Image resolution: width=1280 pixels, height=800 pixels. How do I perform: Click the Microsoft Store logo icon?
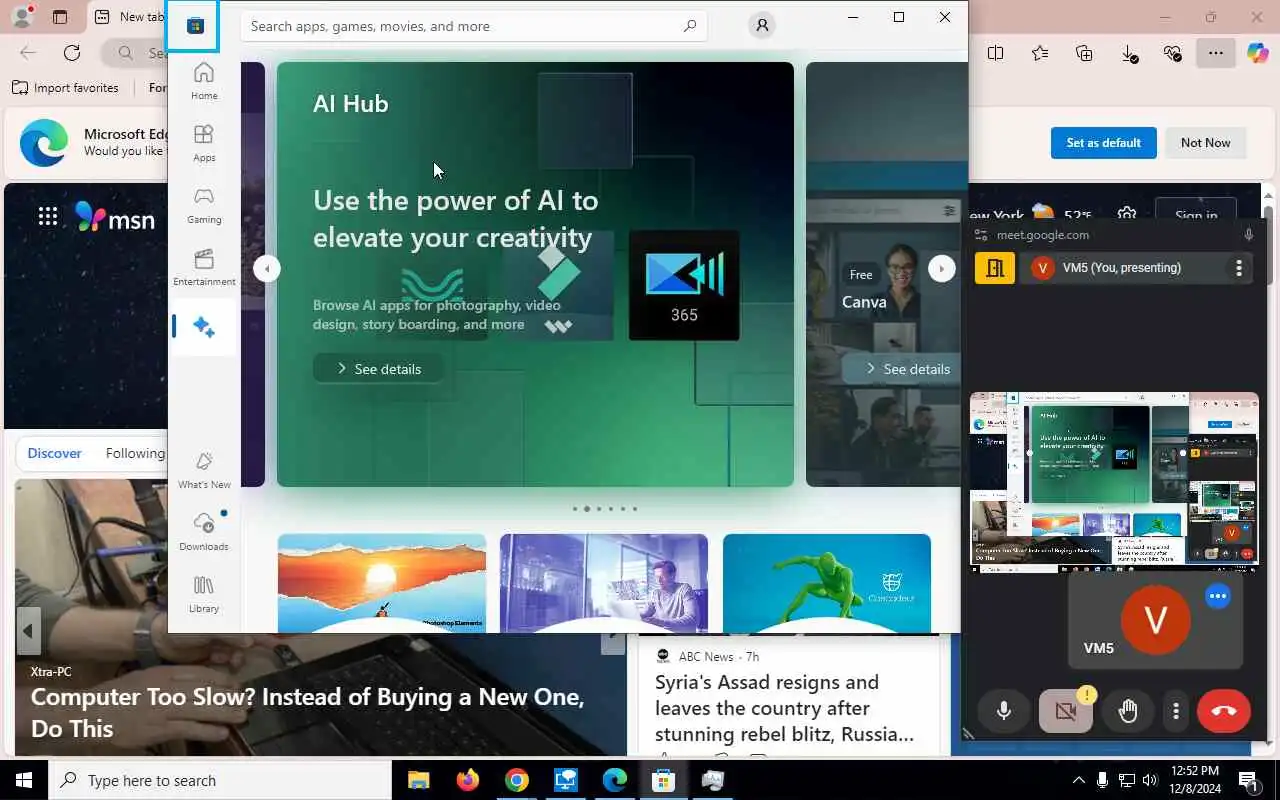pyautogui.click(x=196, y=26)
